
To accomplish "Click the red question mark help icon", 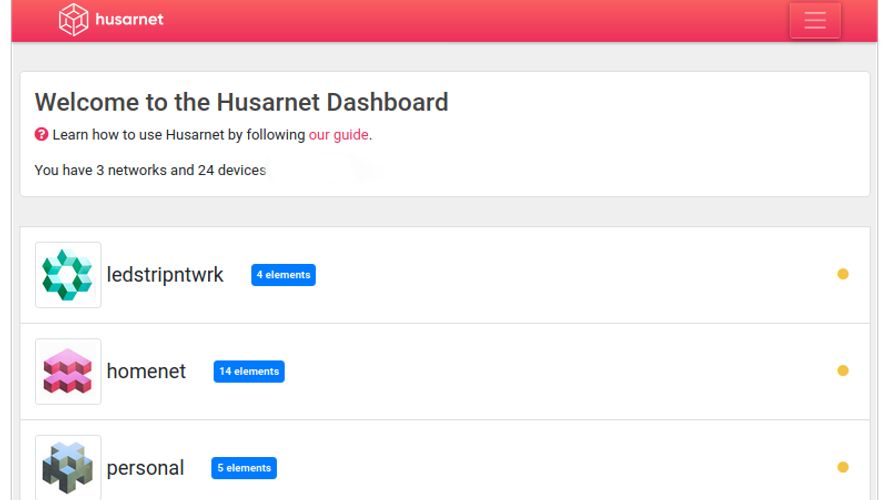I will [x=41, y=134].
